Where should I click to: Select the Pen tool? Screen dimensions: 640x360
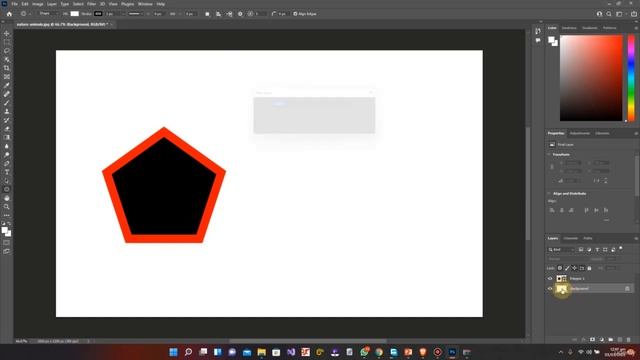[7, 163]
